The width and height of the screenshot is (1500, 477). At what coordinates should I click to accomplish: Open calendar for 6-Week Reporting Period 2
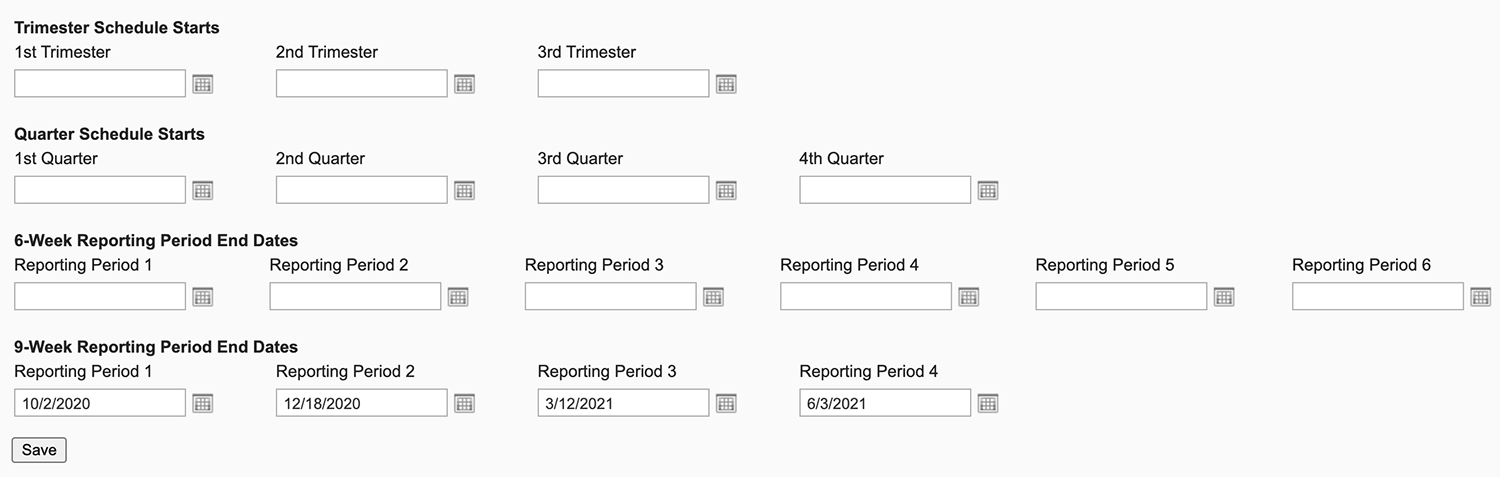click(x=458, y=297)
